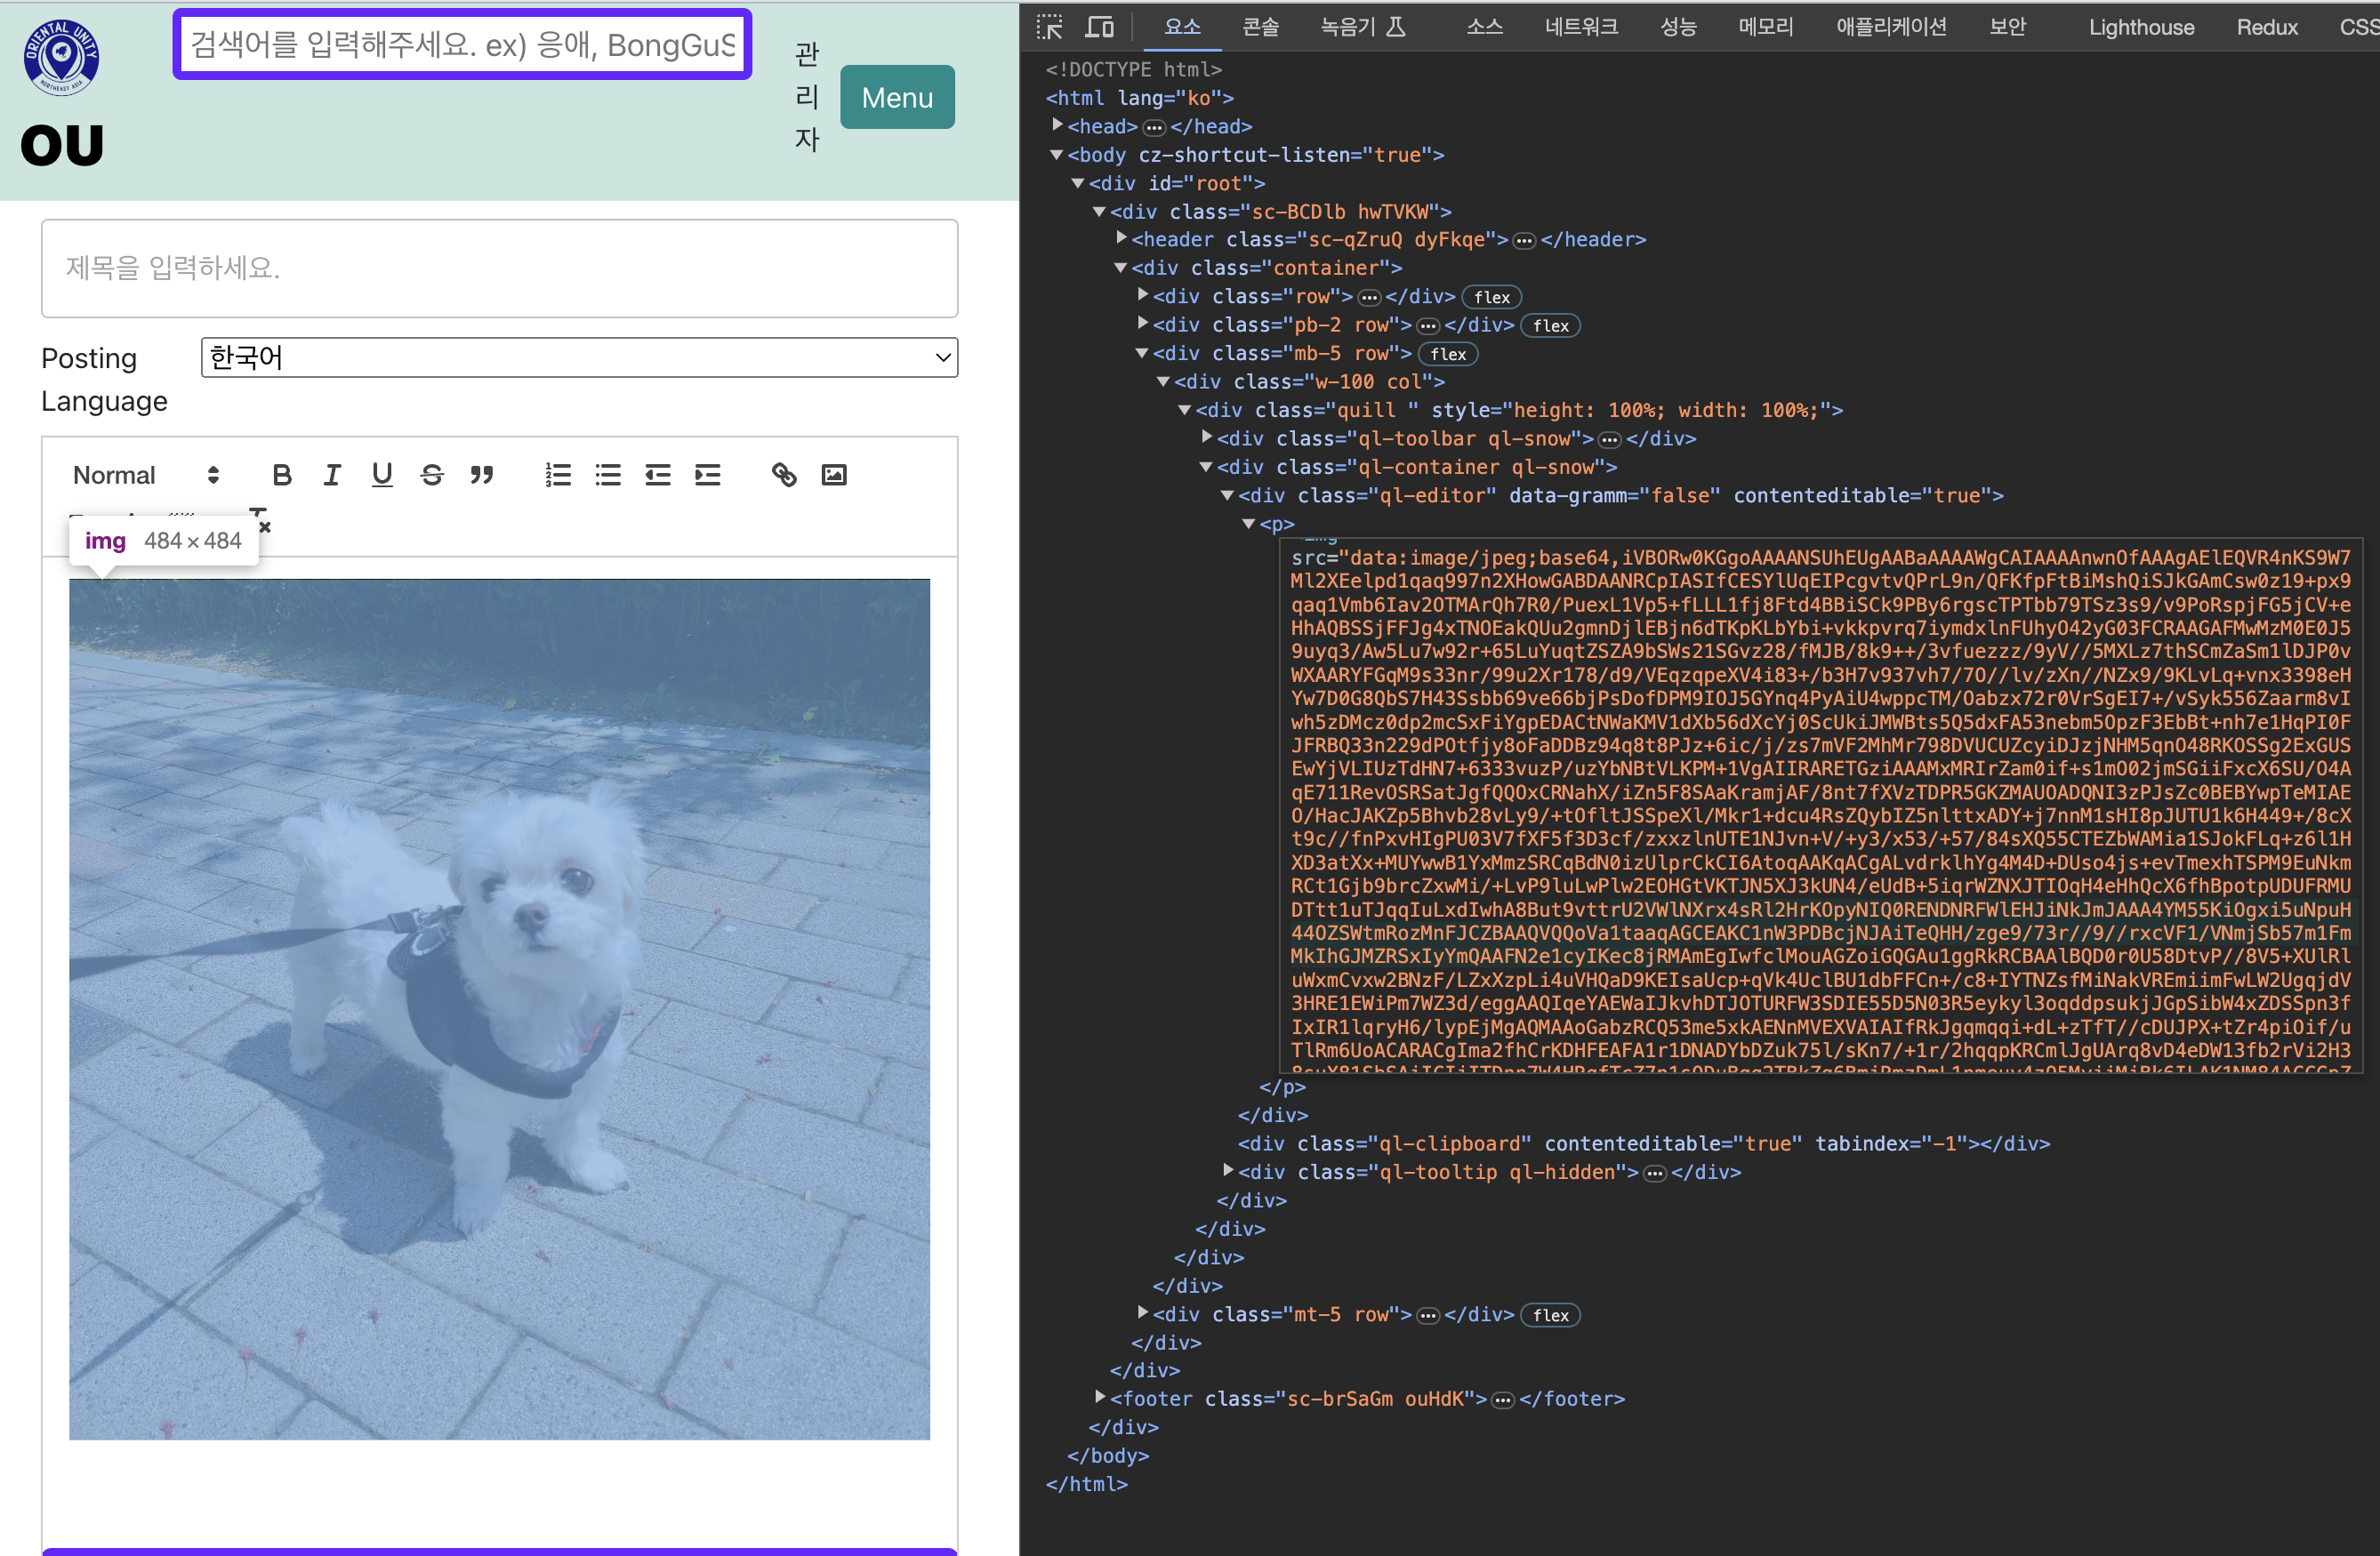2380x1556 pixels.
Task: Click the title input field
Action: click(499, 268)
